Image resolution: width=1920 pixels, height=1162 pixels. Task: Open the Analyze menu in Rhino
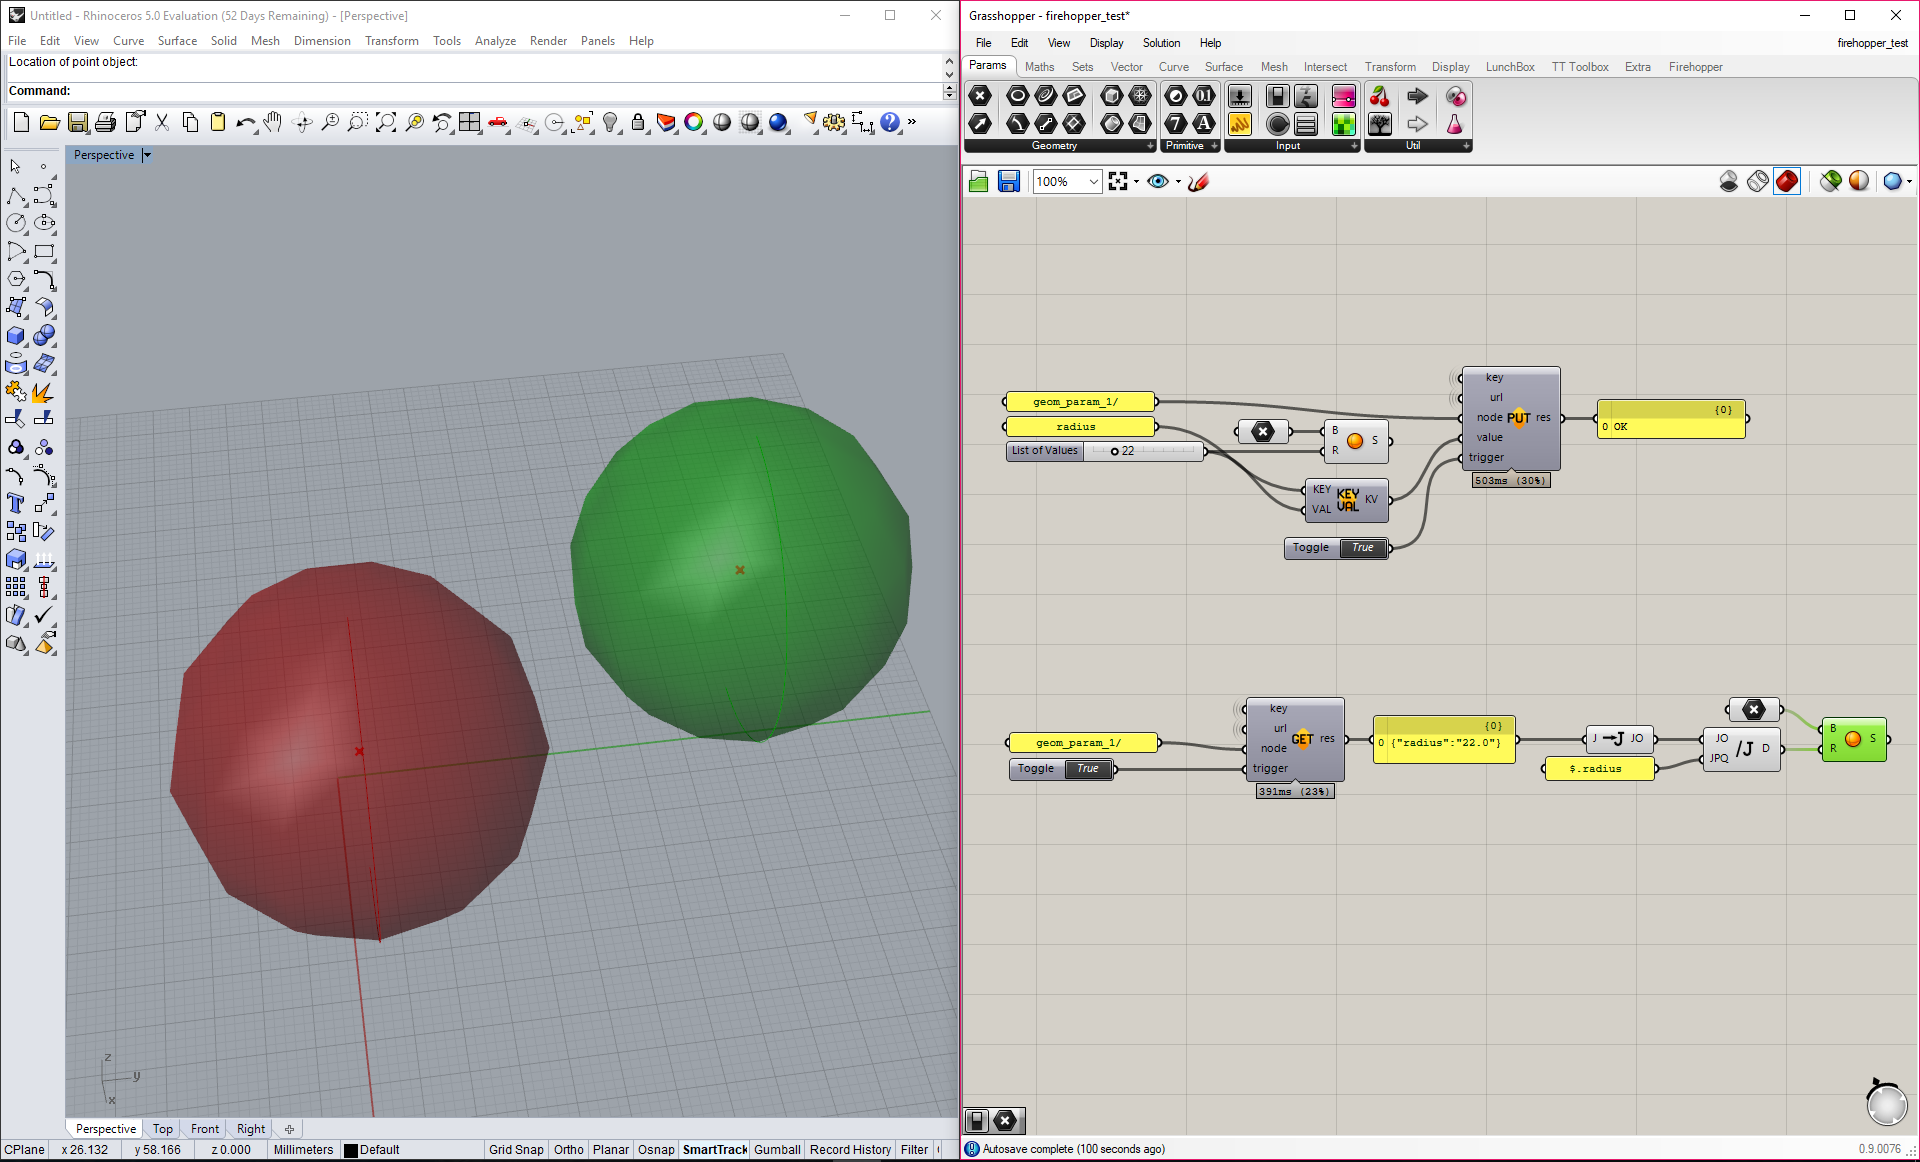tap(495, 41)
